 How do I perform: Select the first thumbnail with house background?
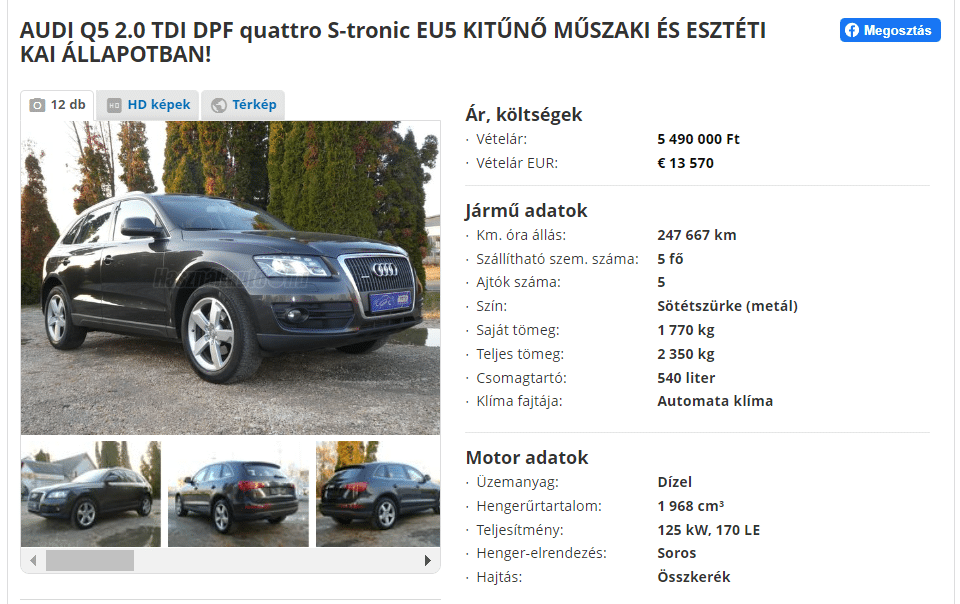pyautogui.click(x=91, y=494)
